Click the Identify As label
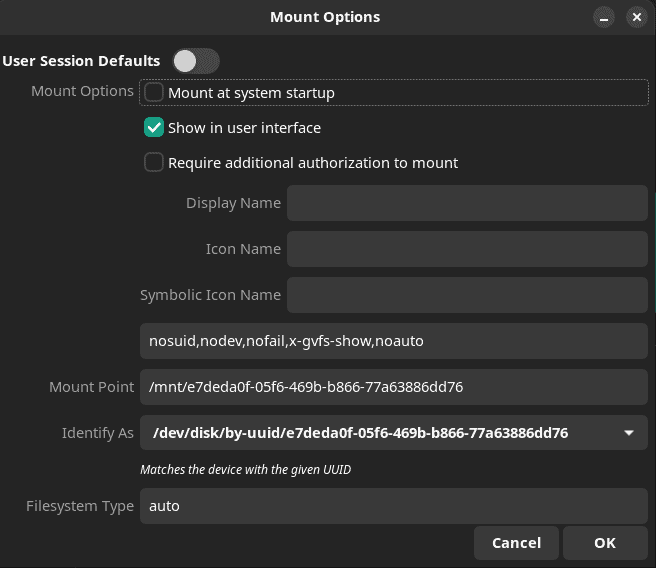This screenshot has height=568, width=656. point(97,433)
